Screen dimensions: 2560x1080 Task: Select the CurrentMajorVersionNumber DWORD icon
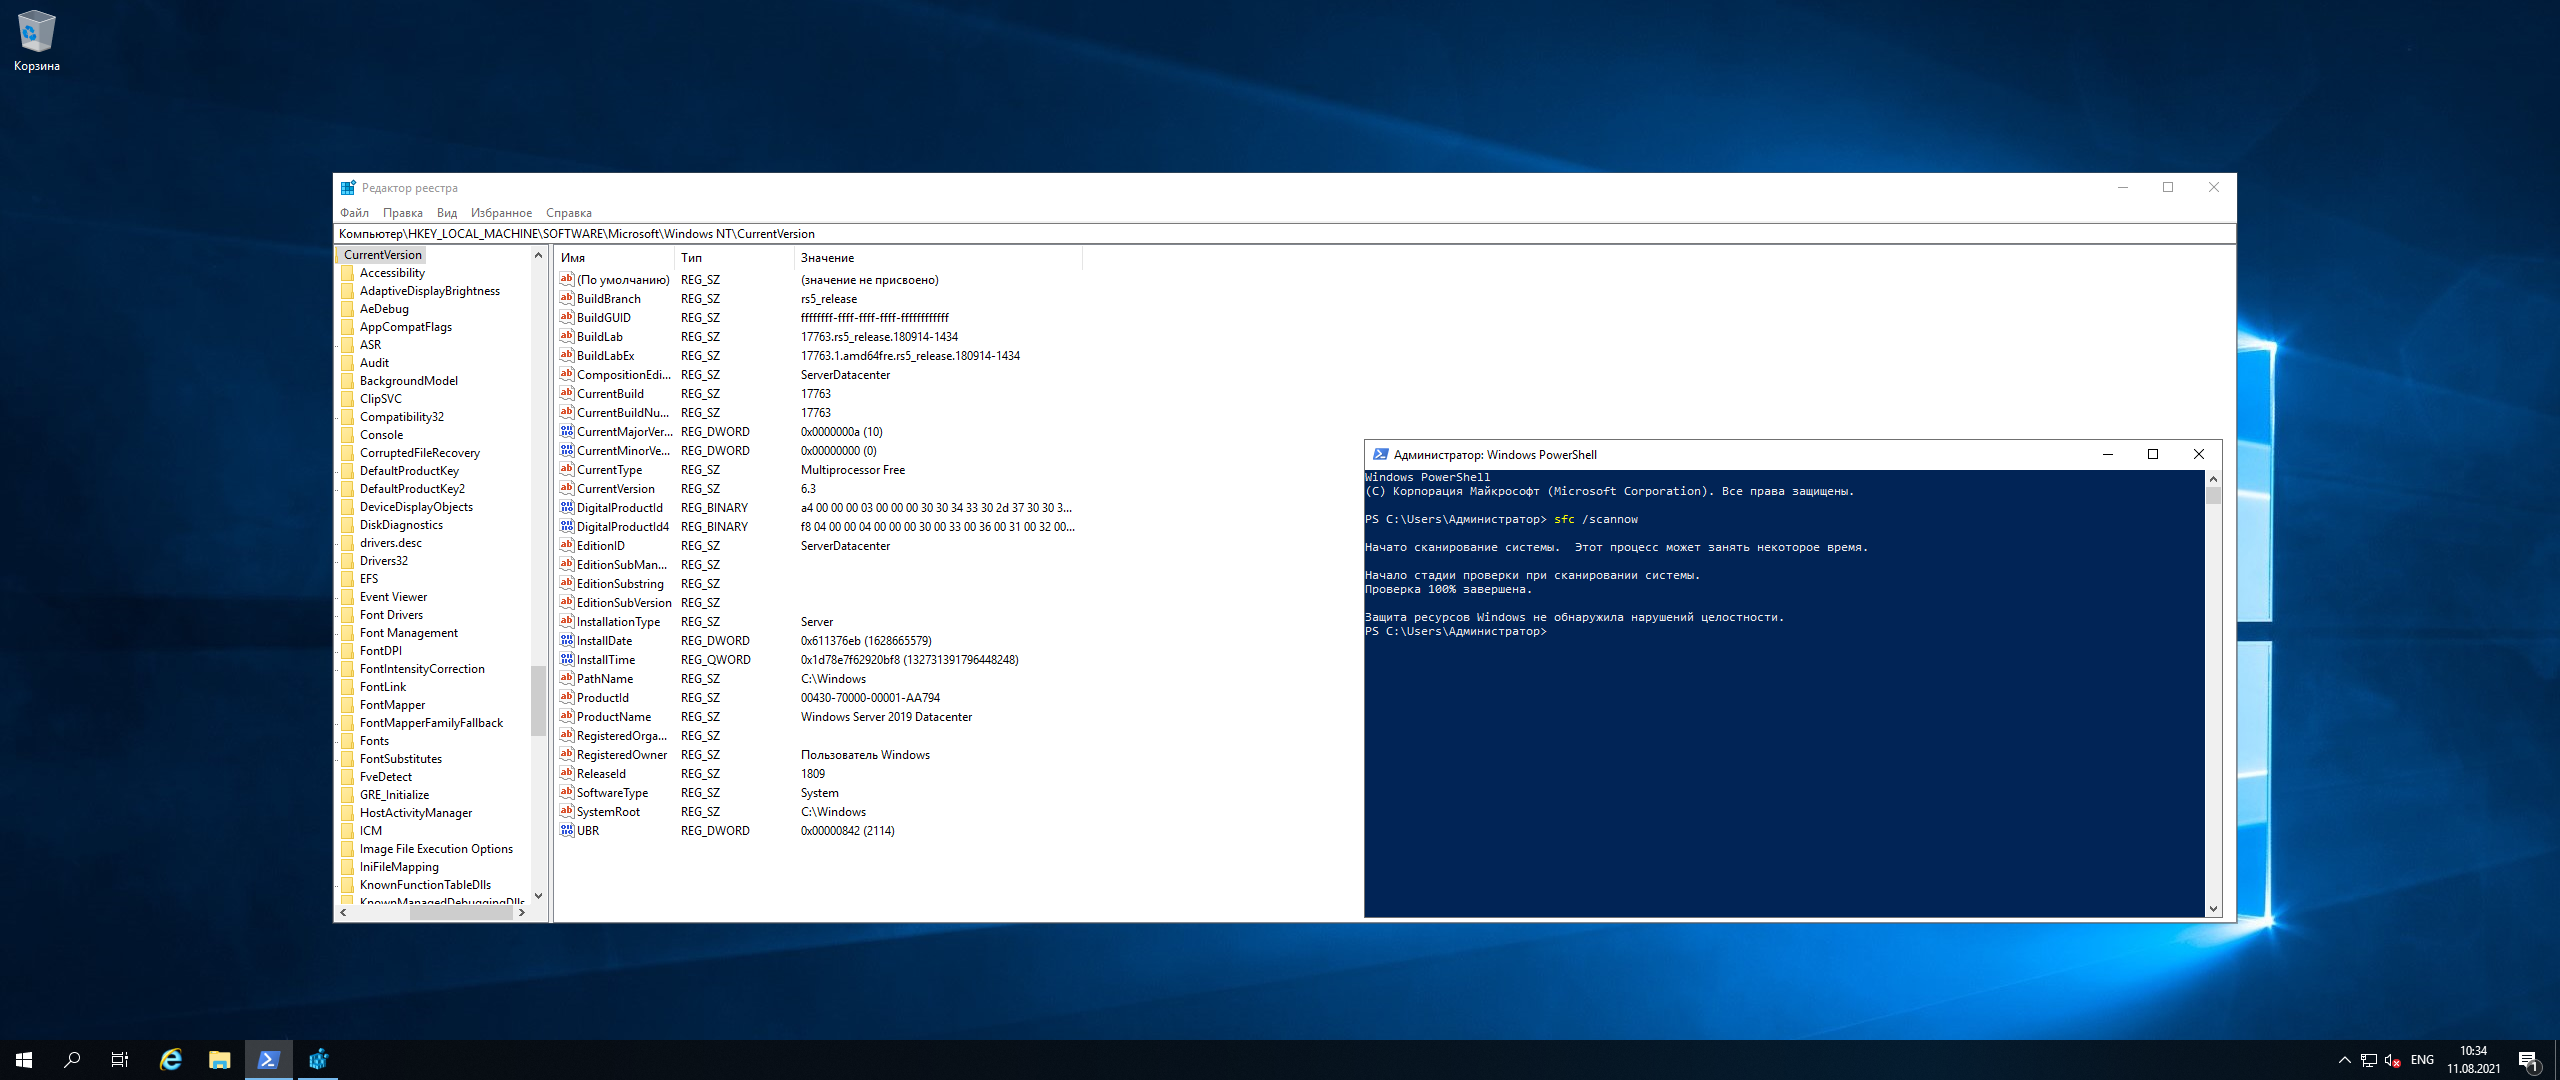click(567, 431)
